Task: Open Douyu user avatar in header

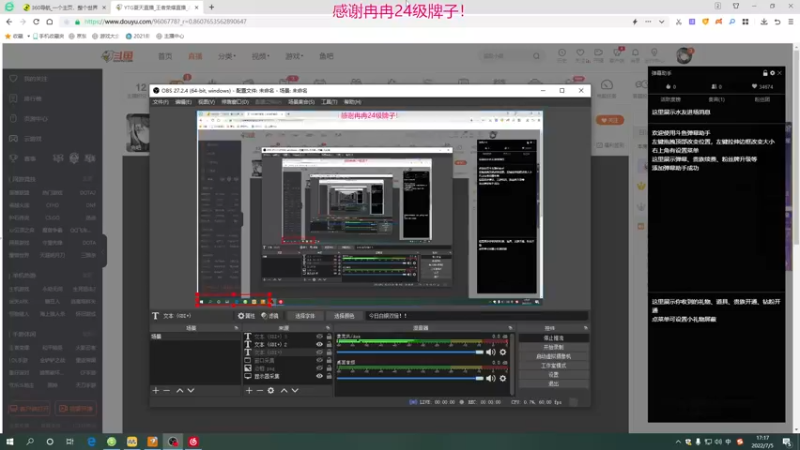Action: pos(684,56)
